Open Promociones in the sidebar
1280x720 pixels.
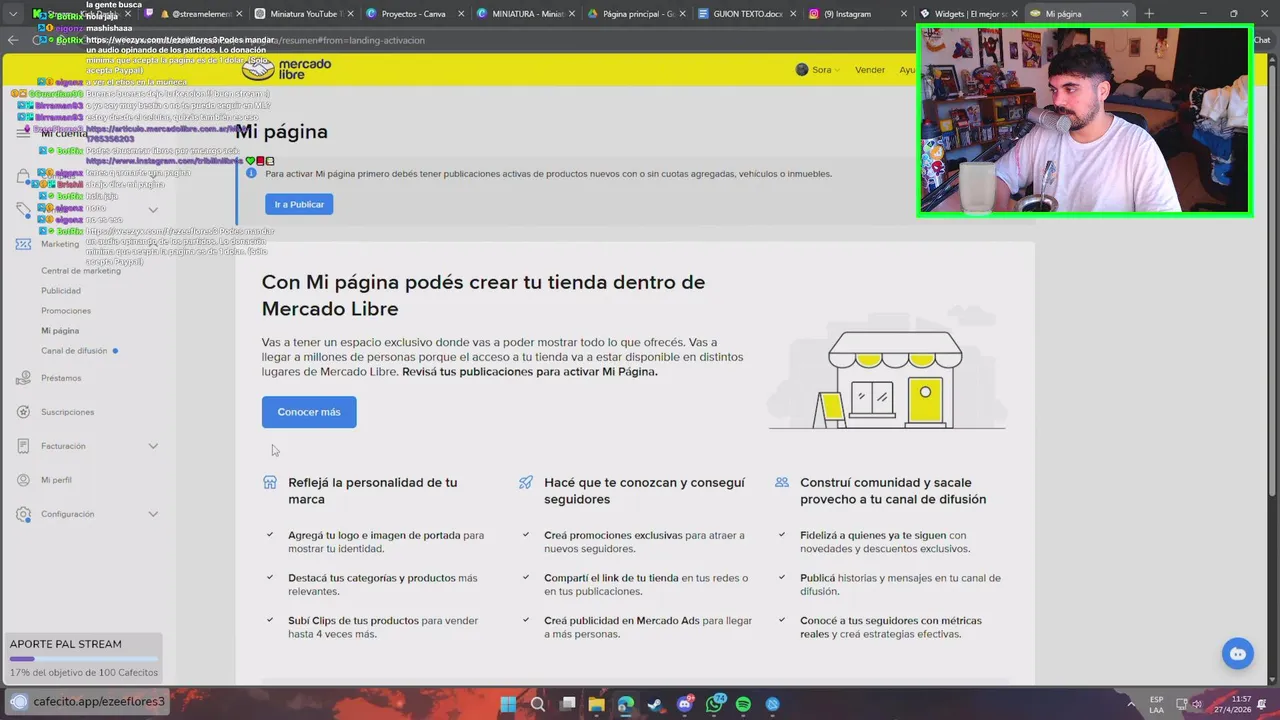tap(66, 311)
